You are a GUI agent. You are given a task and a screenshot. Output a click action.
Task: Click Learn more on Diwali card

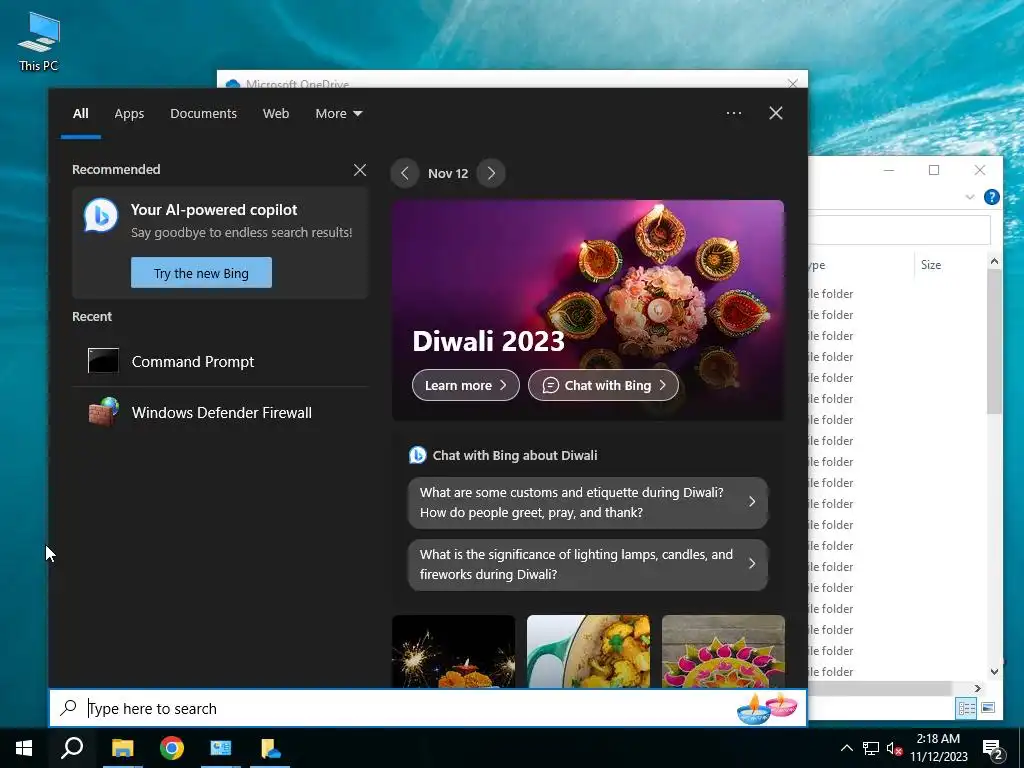coord(466,385)
